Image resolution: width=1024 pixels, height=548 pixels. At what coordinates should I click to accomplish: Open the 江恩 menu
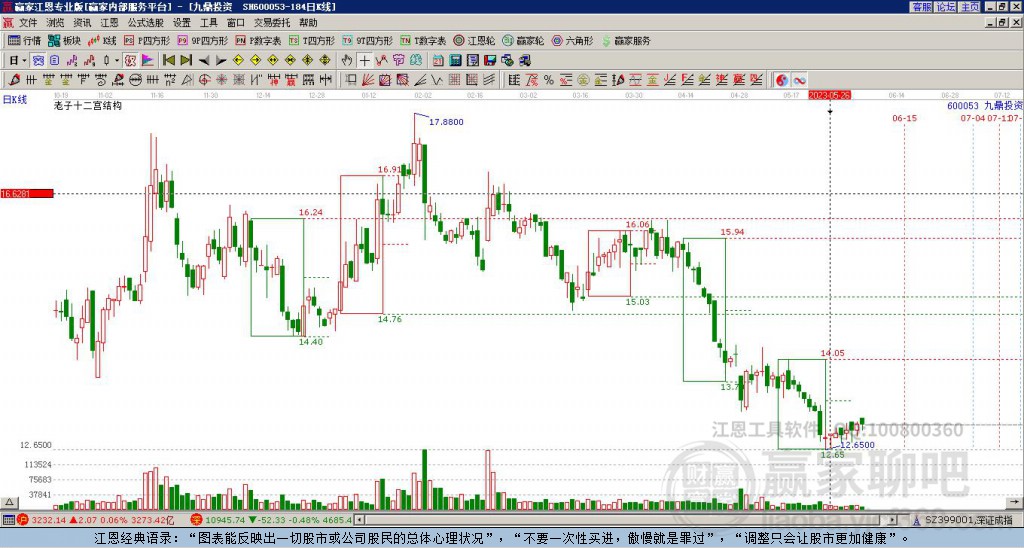click(x=109, y=23)
